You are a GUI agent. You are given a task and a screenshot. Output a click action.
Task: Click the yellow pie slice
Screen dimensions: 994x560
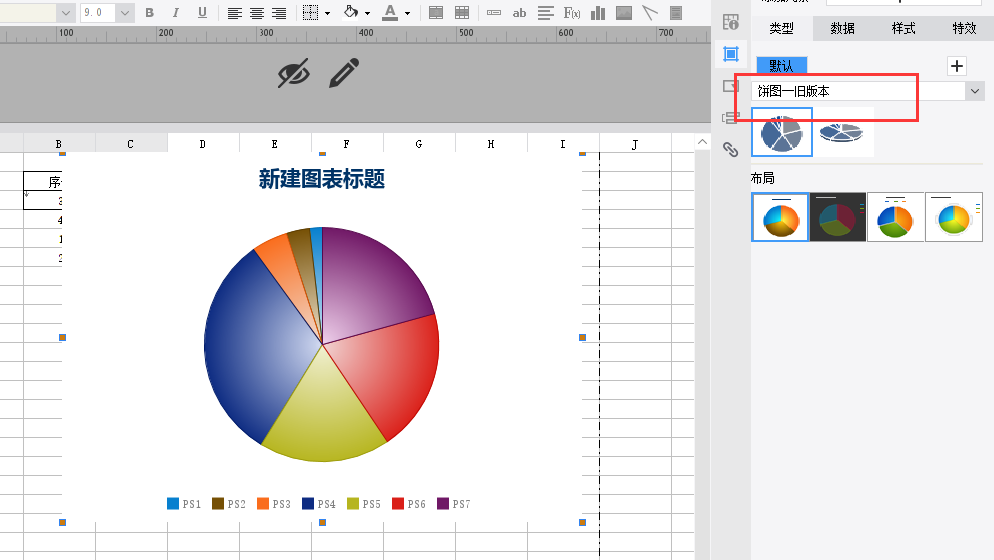pyautogui.click(x=325, y=415)
